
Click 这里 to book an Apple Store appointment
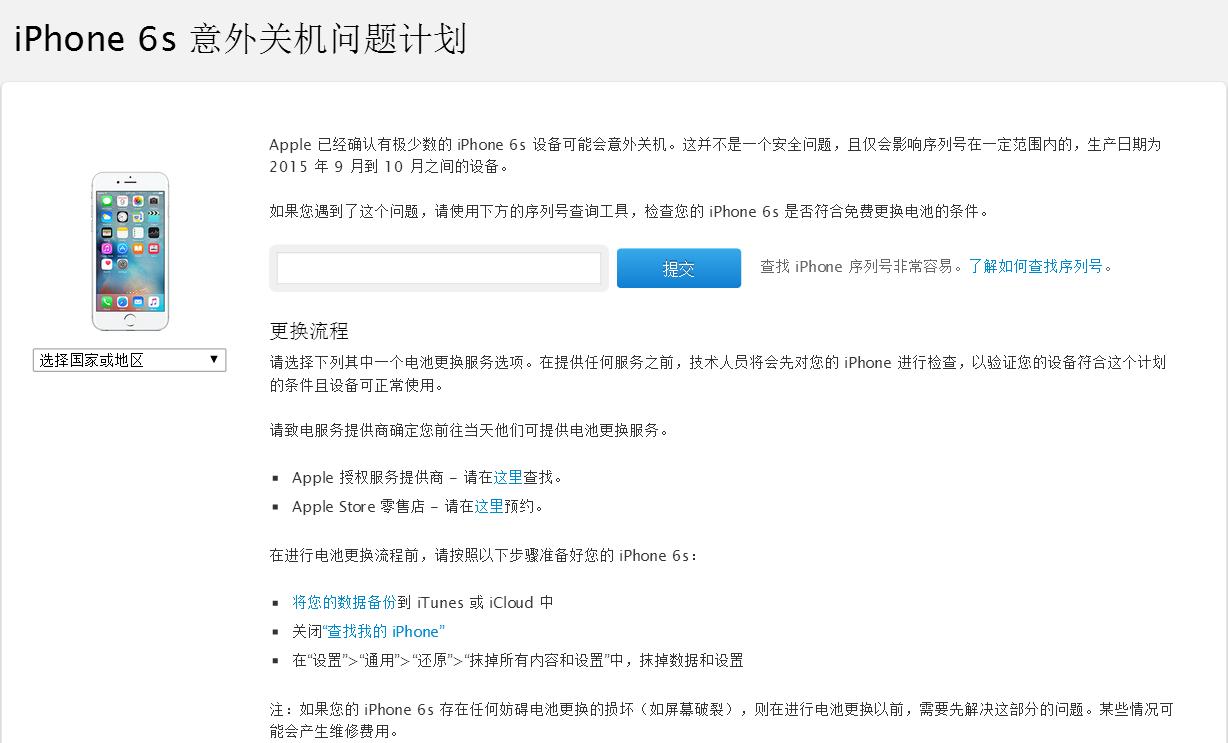click(489, 507)
